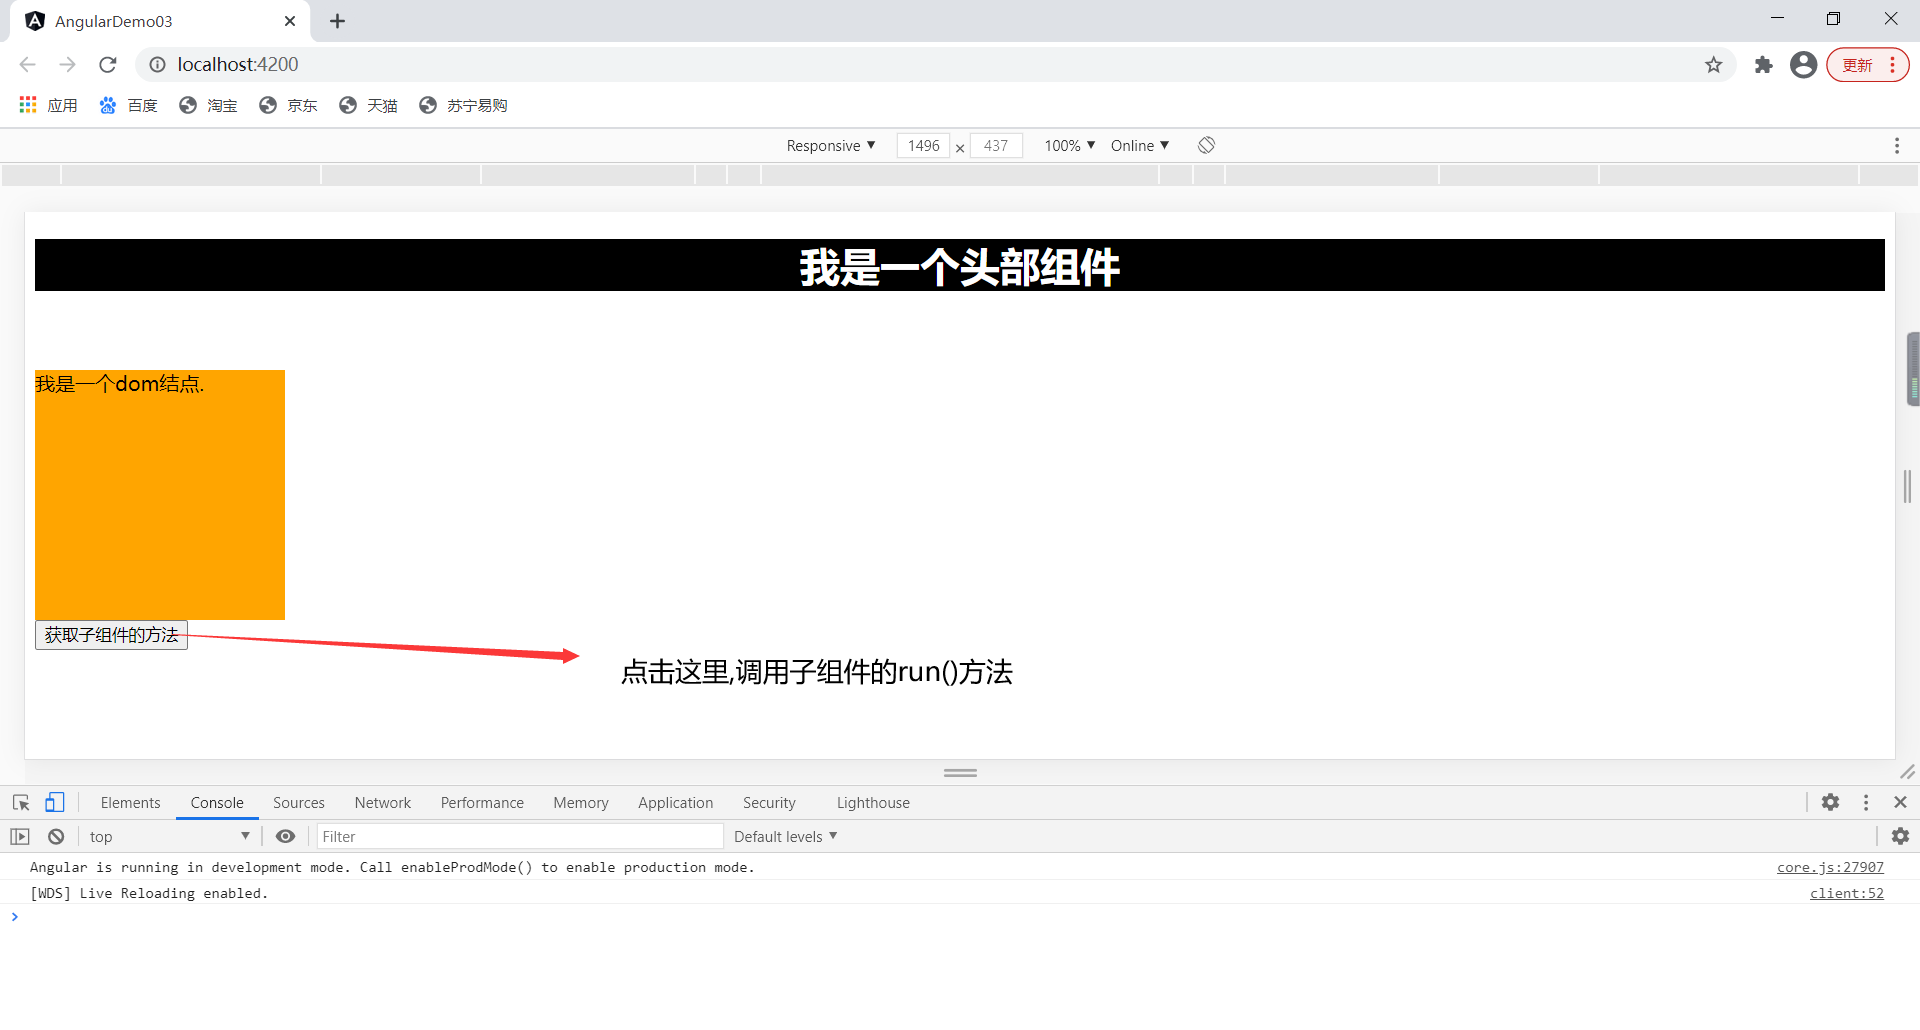The image size is (1920, 1030).
Task: Open device toolbar more options menu
Action: pyautogui.click(x=1897, y=146)
